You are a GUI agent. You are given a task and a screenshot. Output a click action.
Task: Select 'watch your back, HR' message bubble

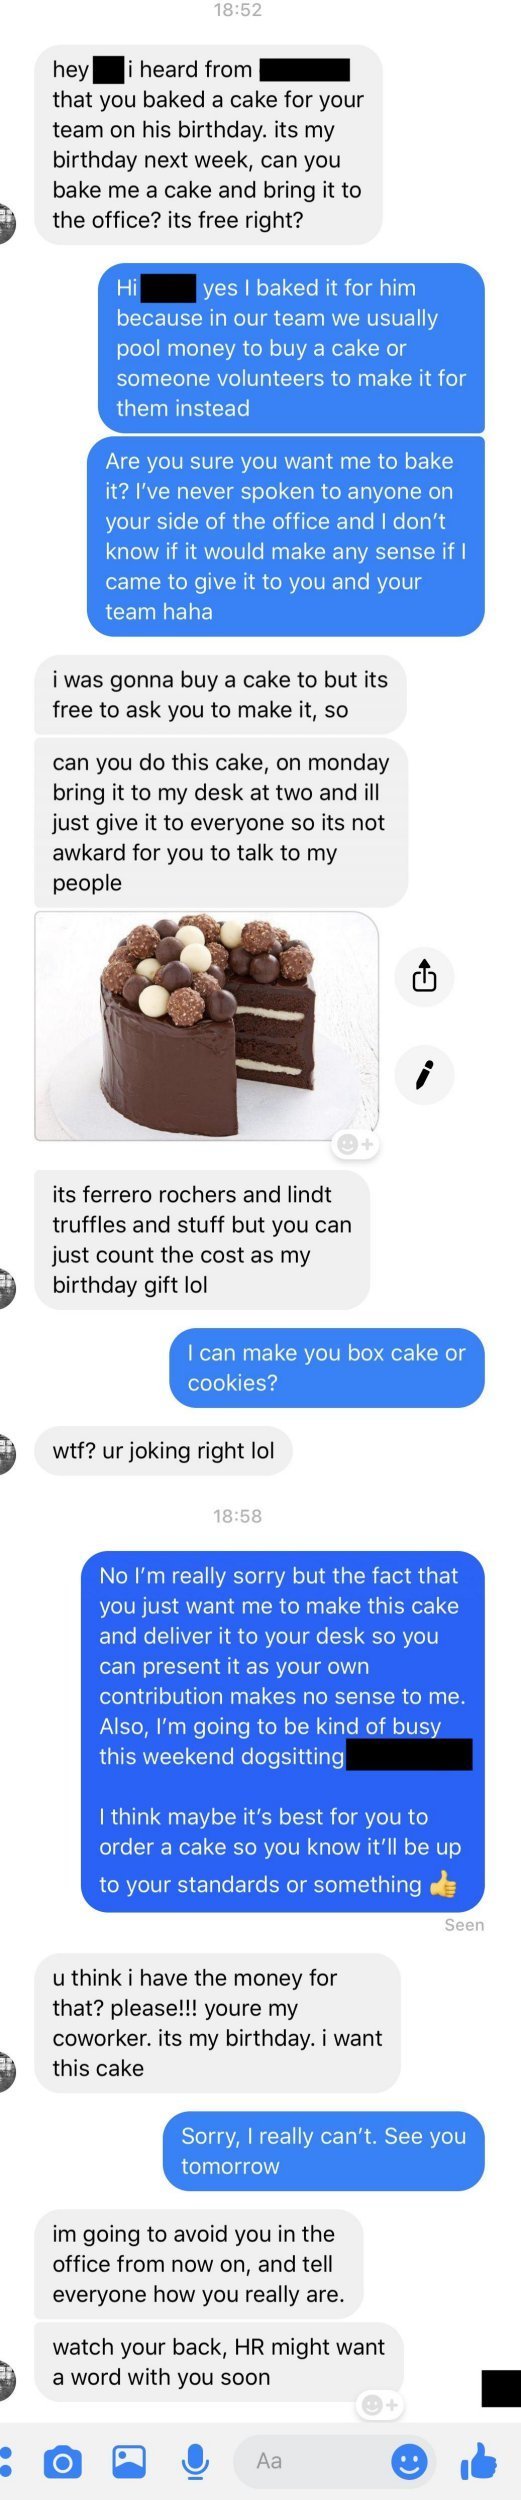click(218, 2362)
